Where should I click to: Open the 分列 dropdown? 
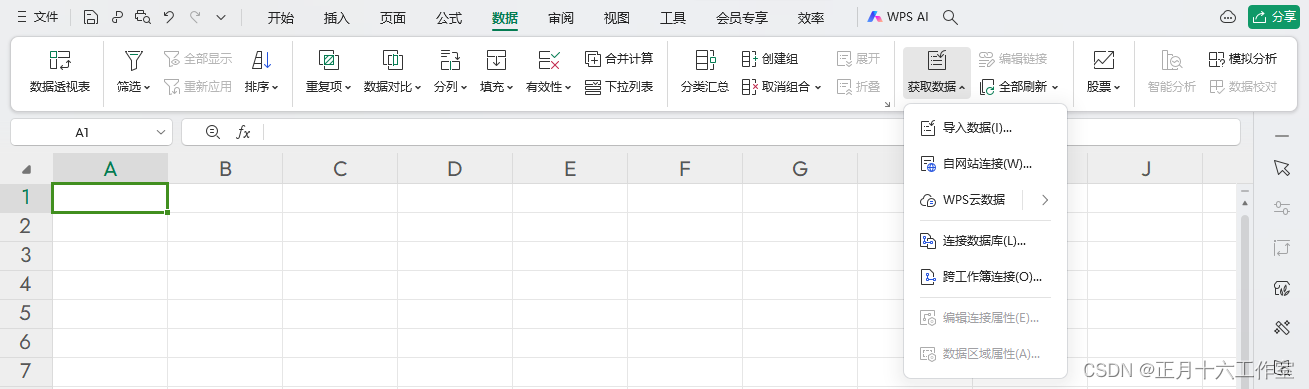click(450, 72)
